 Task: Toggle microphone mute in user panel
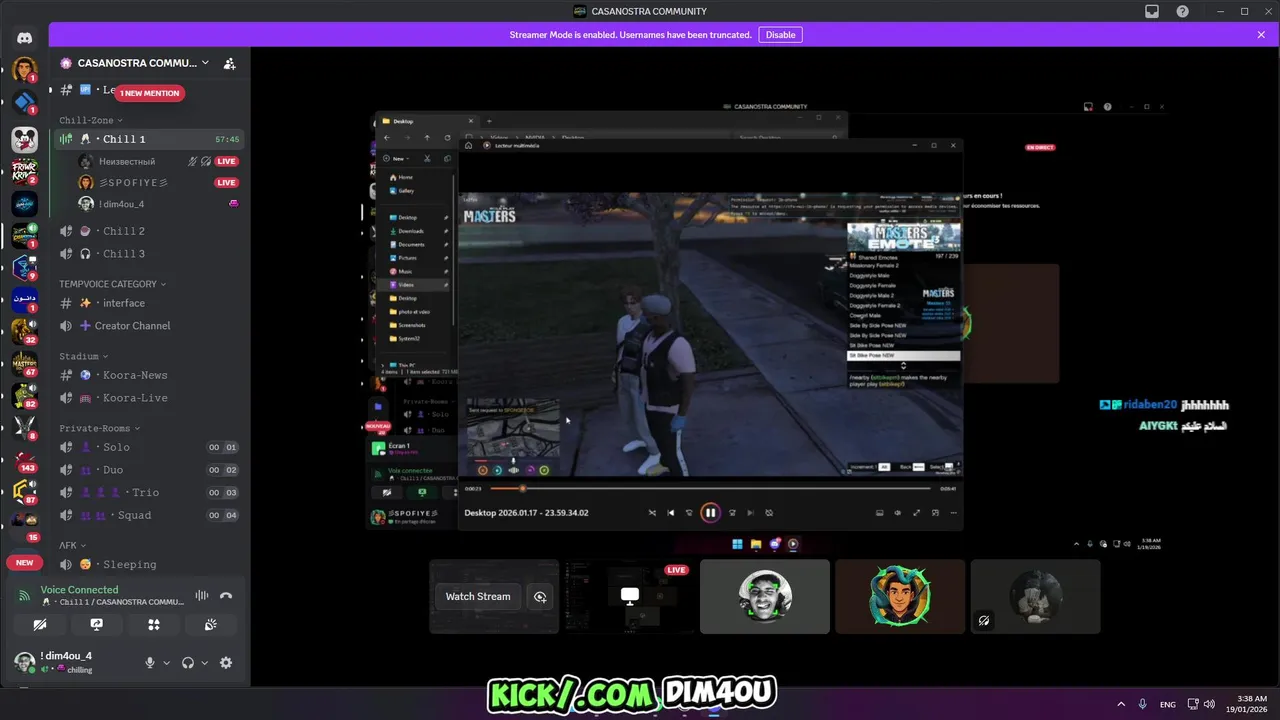[x=150, y=662]
